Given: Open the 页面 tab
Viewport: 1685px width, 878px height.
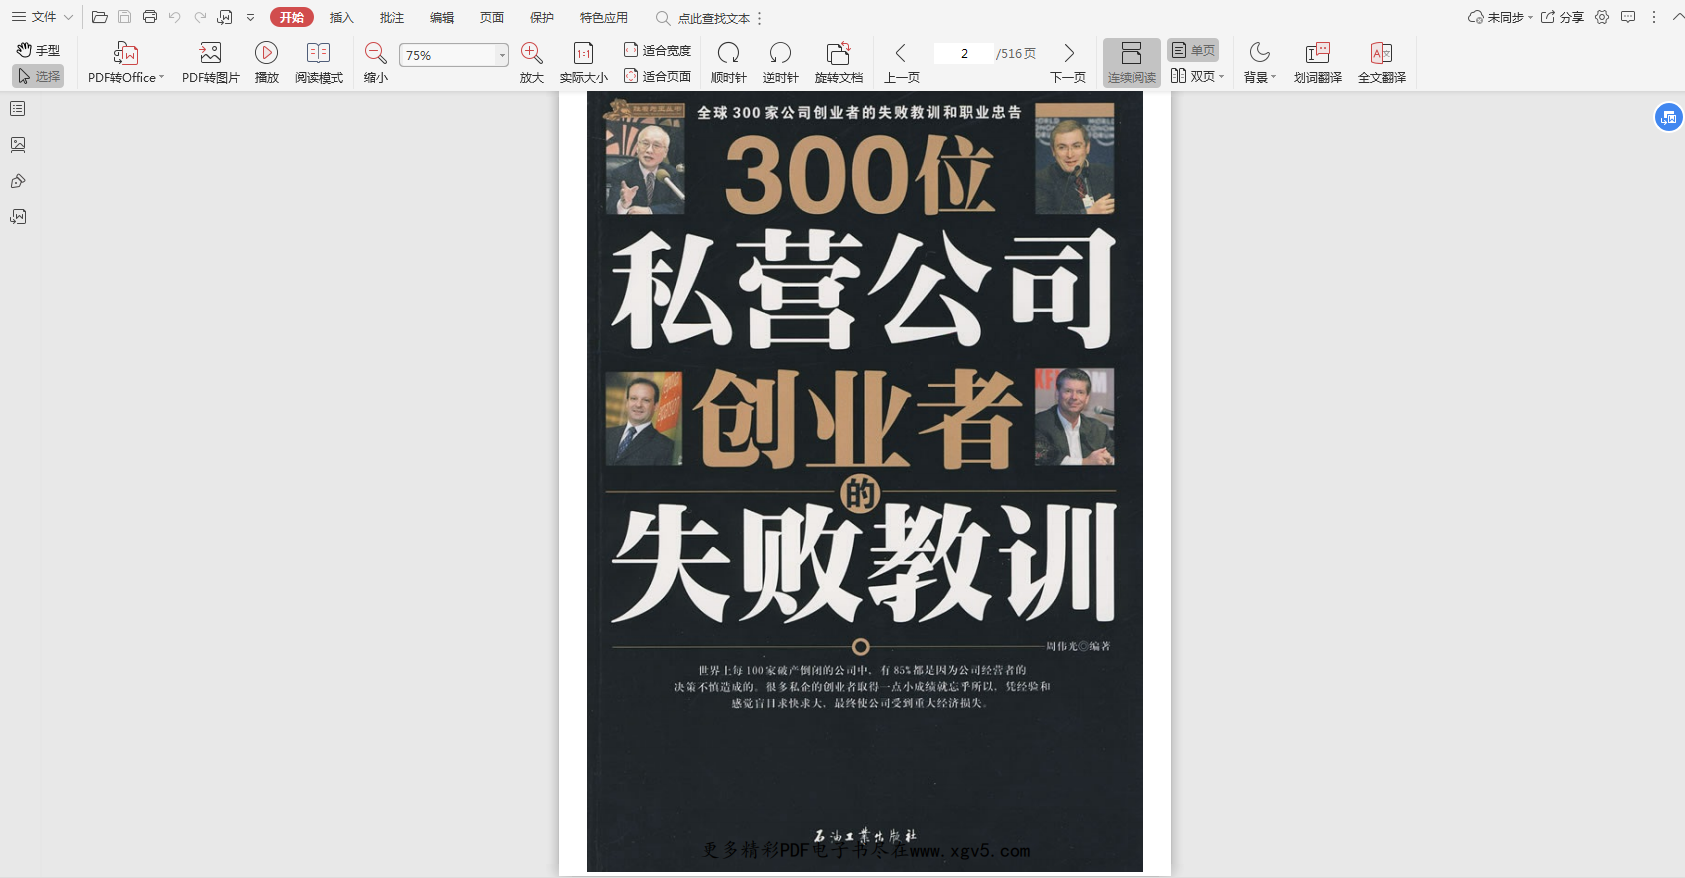Looking at the screenshot, I should (x=492, y=17).
